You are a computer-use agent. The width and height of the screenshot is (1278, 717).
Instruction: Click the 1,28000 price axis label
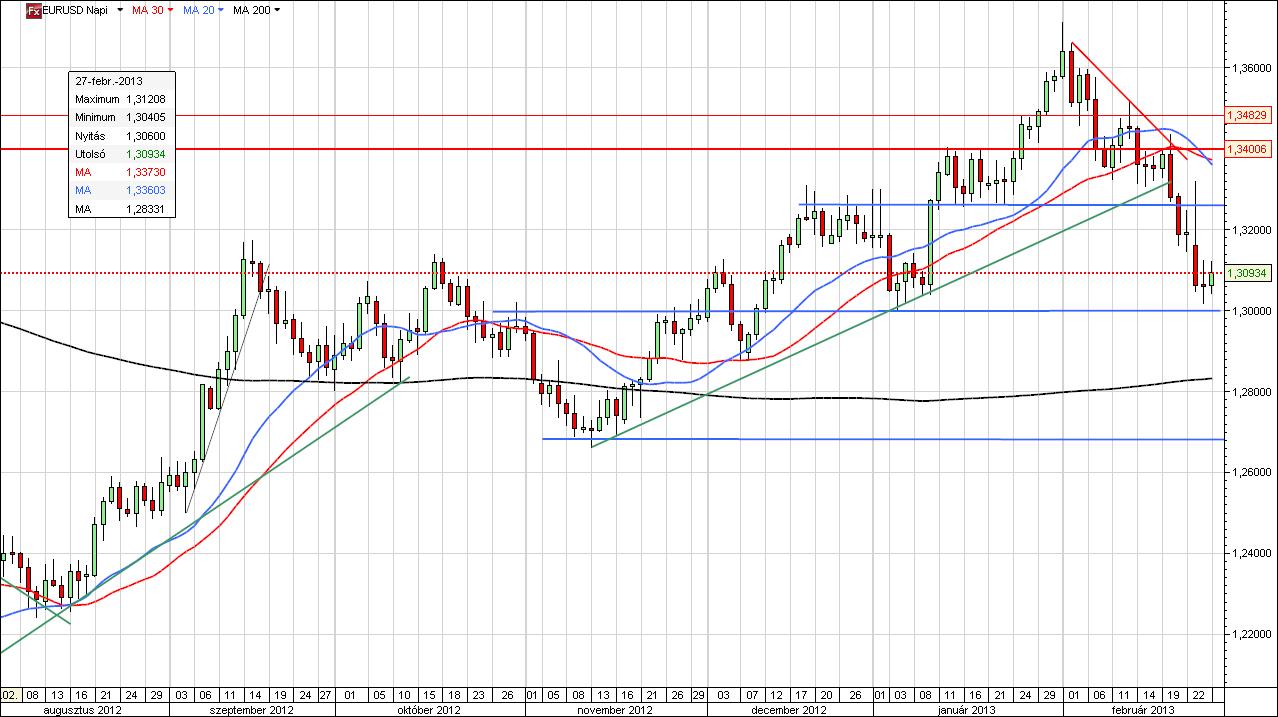click(1250, 392)
